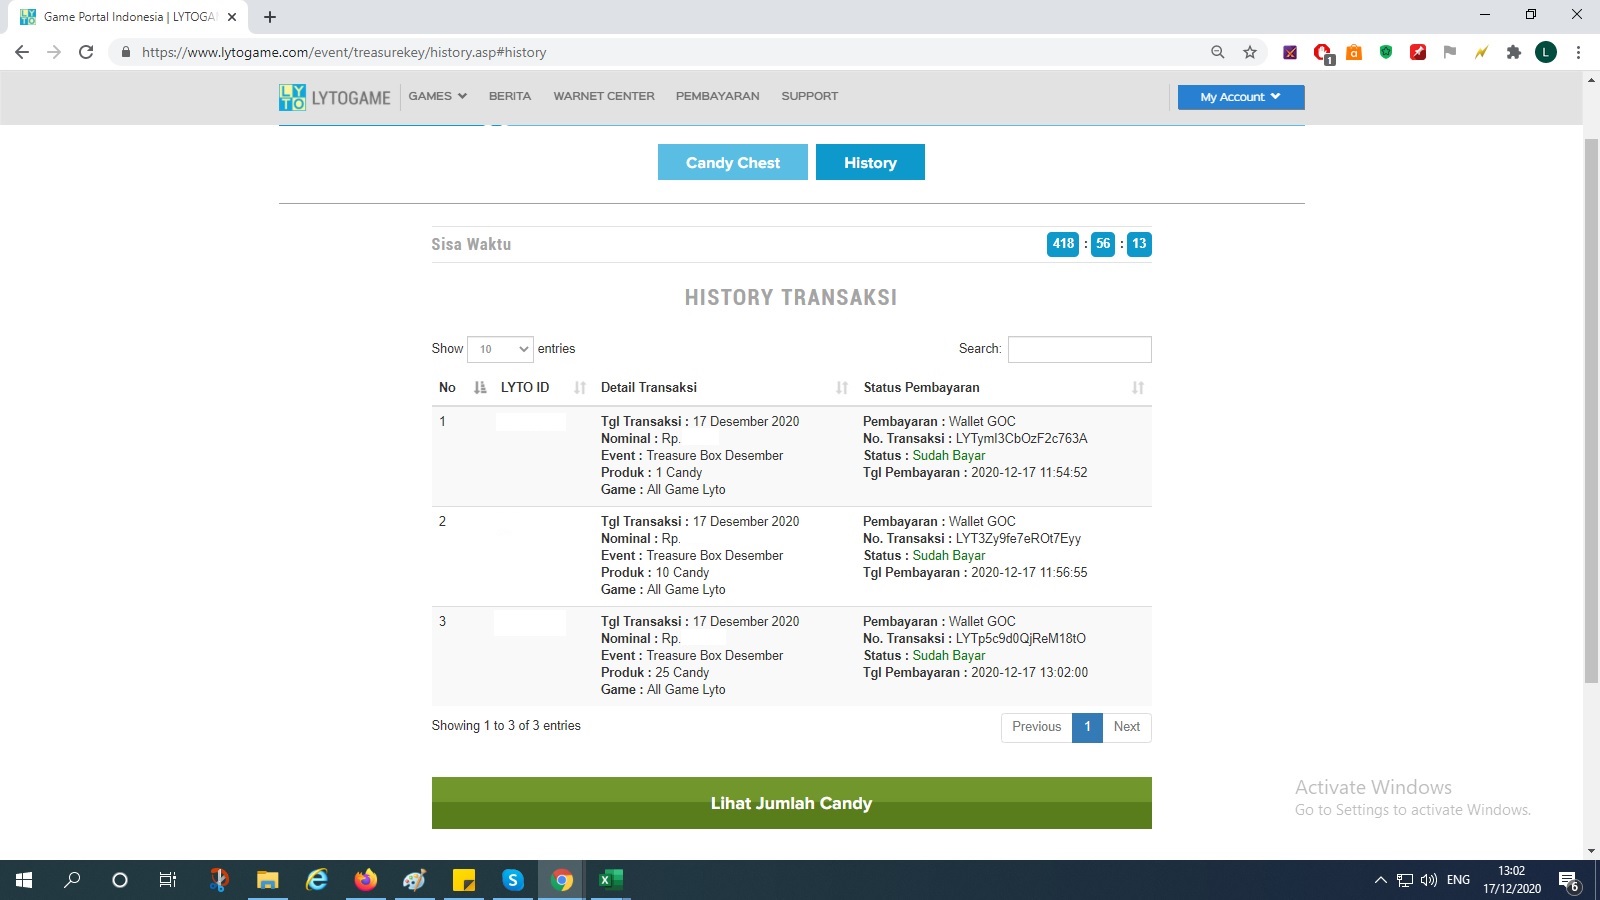Go to page 1 of results

pos(1087,727)
